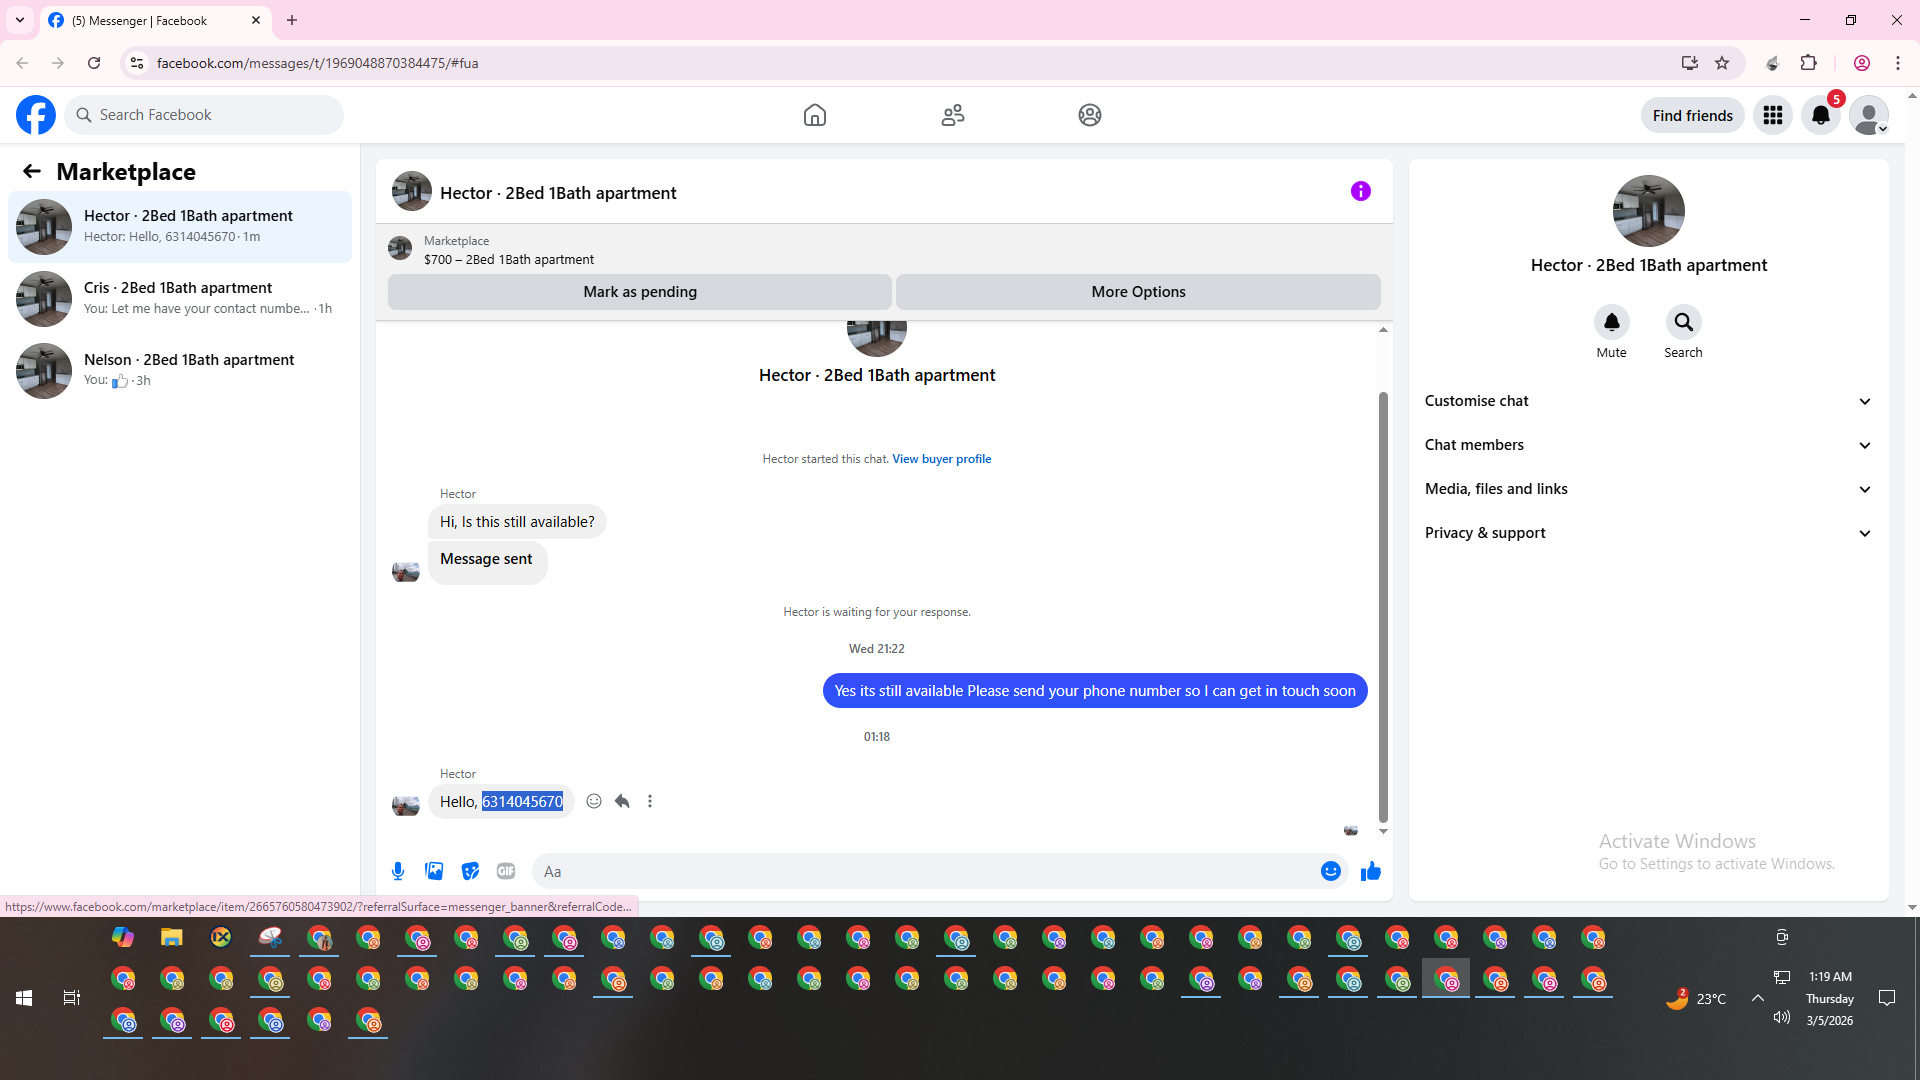Select Nelson conversation in the list
The image size is (1920, 1080).
pos(180,371)
